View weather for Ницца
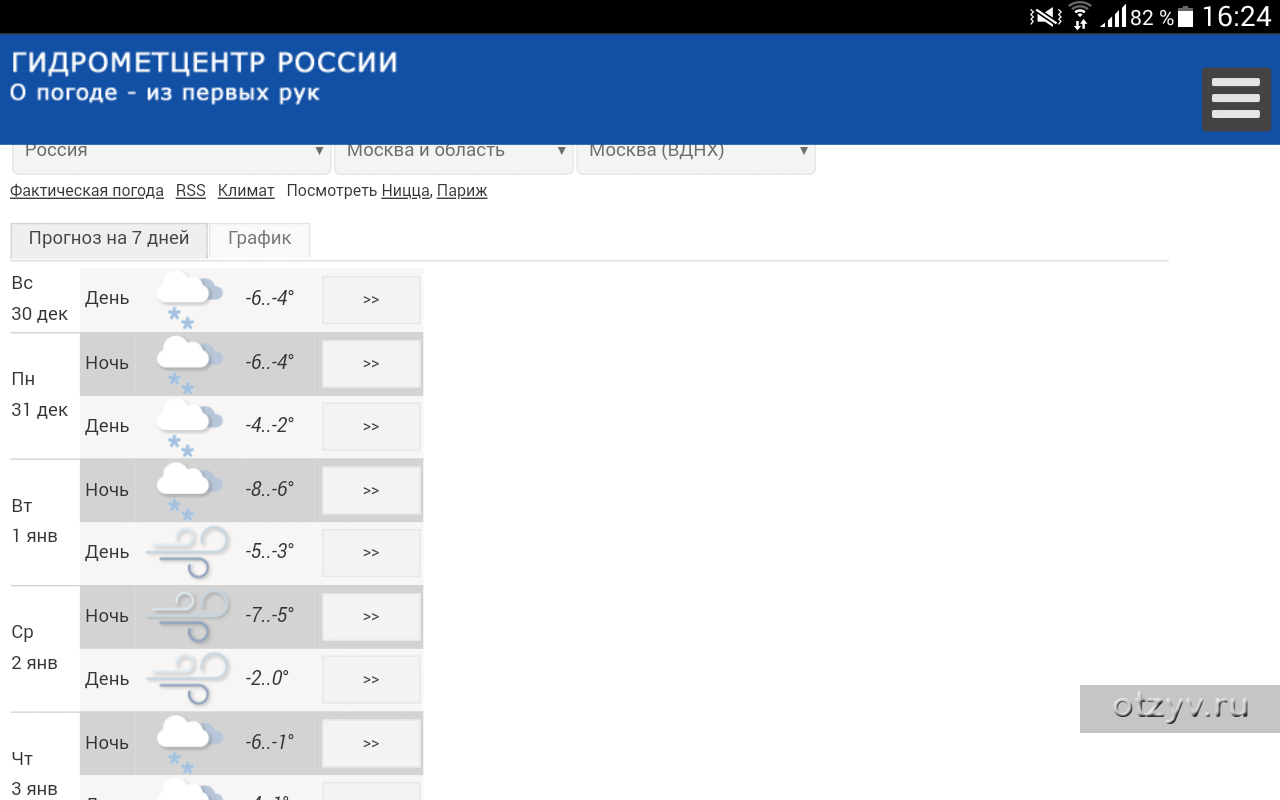The width and height of the screenshot is (1280, 800). tap(406, 191)
